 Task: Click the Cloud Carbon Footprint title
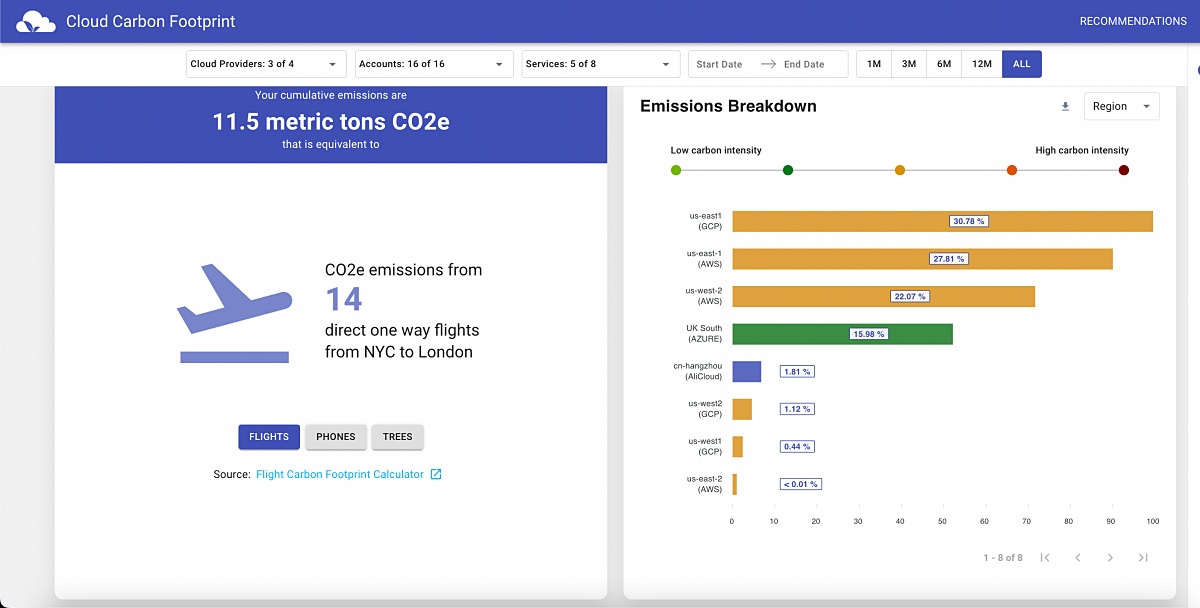pyautogui.click(x=151, y=21)
